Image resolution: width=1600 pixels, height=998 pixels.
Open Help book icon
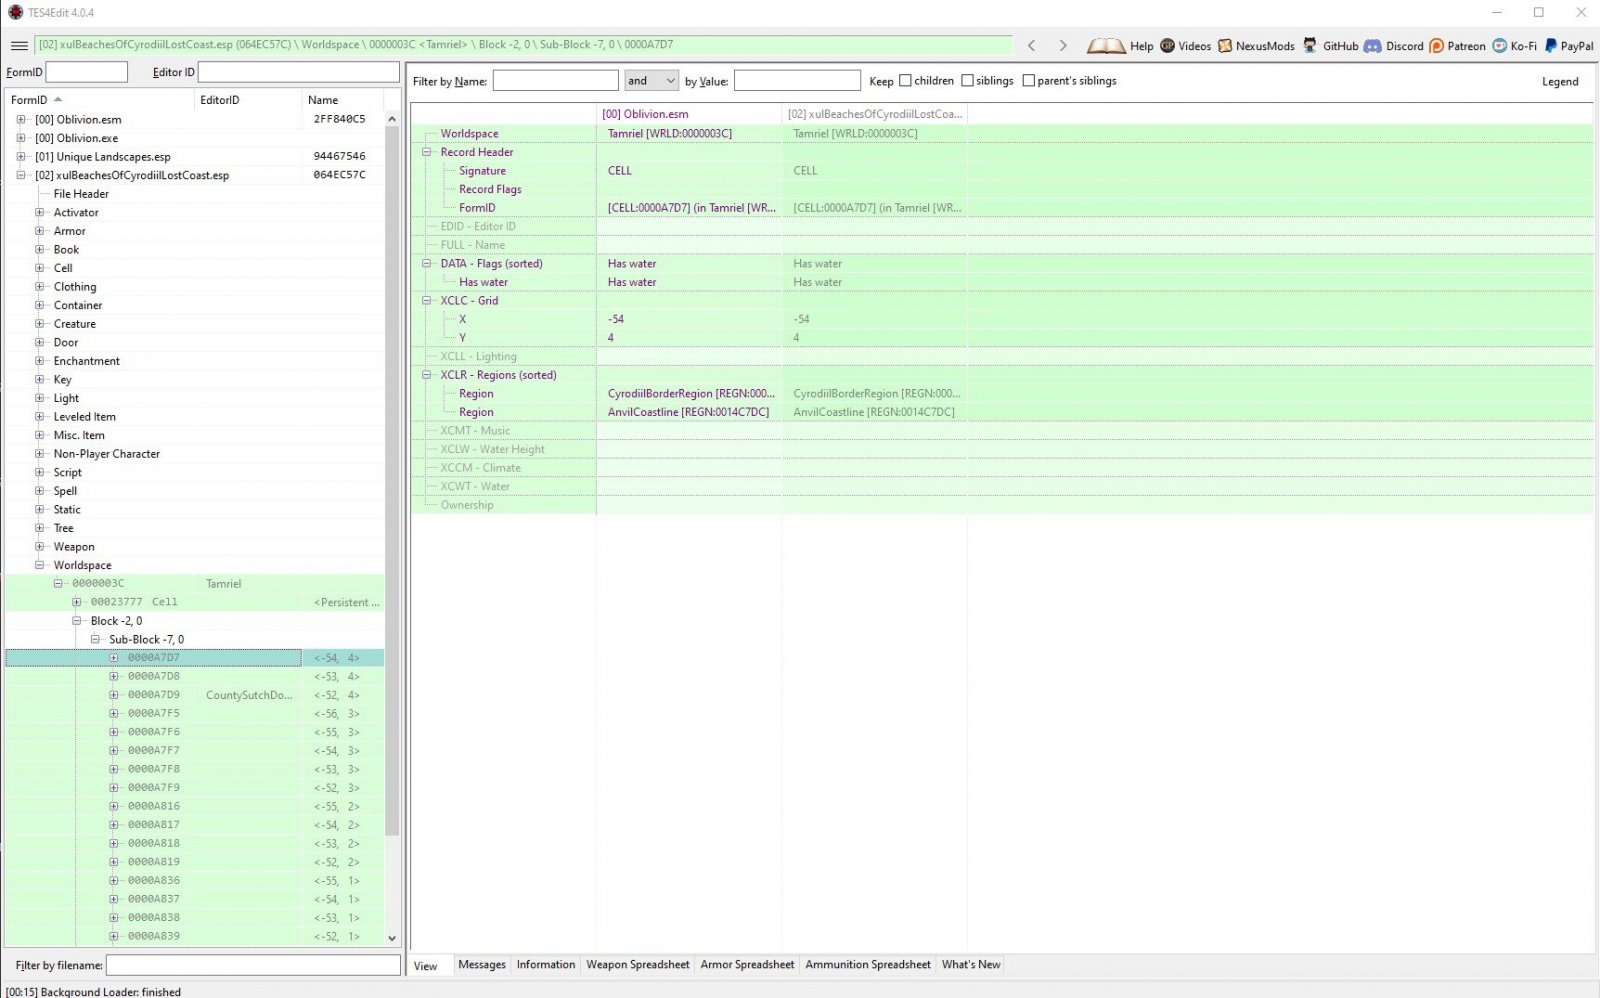[x=1106, y=46]
